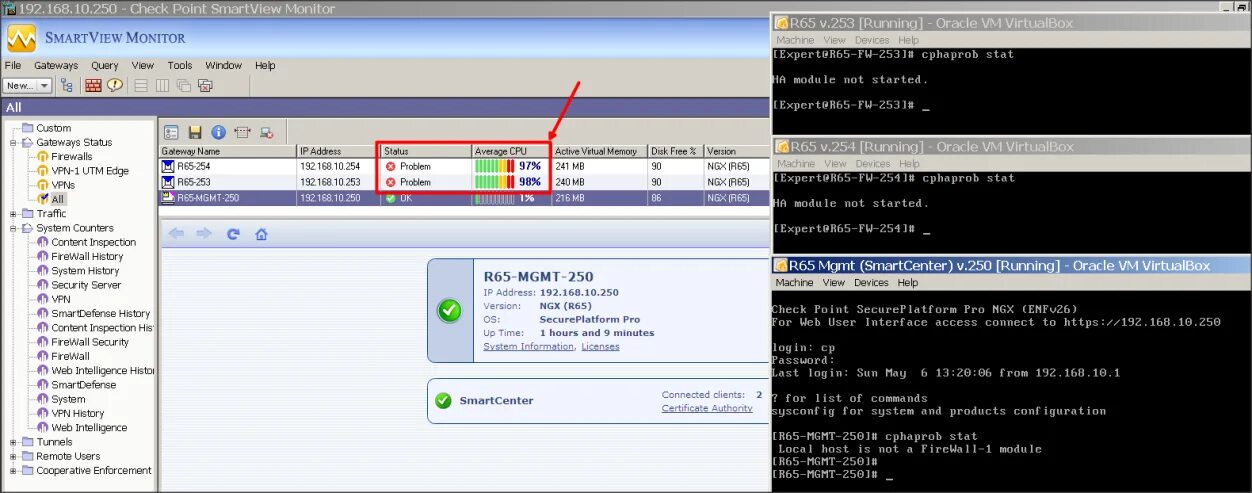Open the Window menu
1252x493 pixels.
tap(224, 66)
